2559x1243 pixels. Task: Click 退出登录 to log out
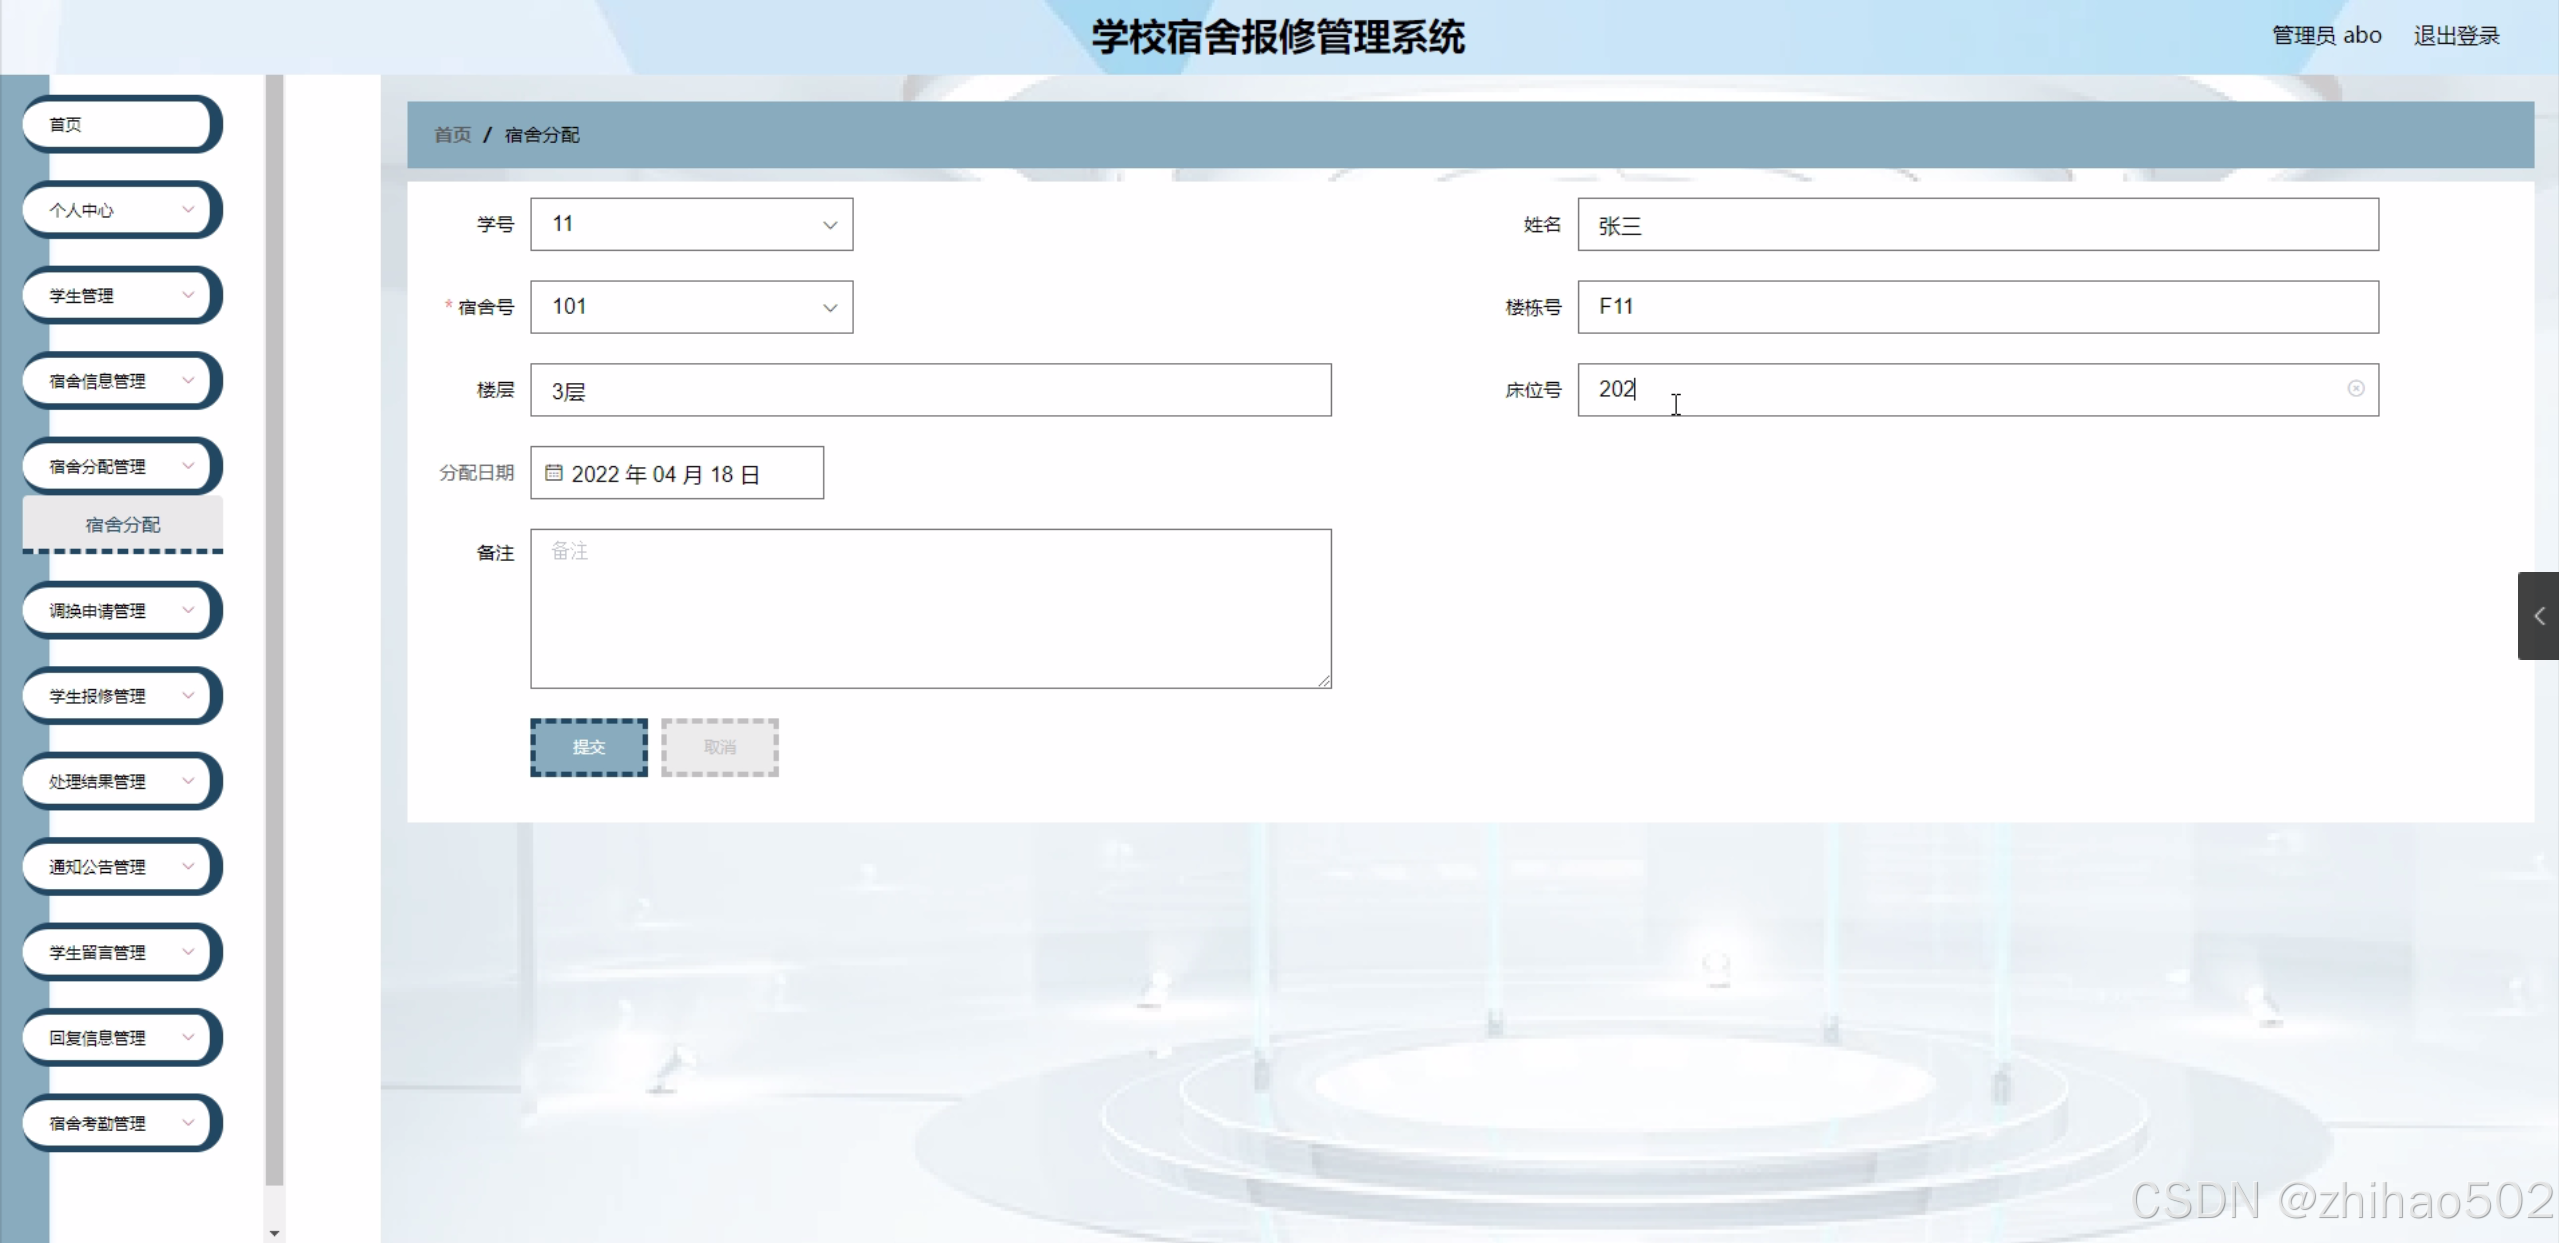click(2455, 36)
